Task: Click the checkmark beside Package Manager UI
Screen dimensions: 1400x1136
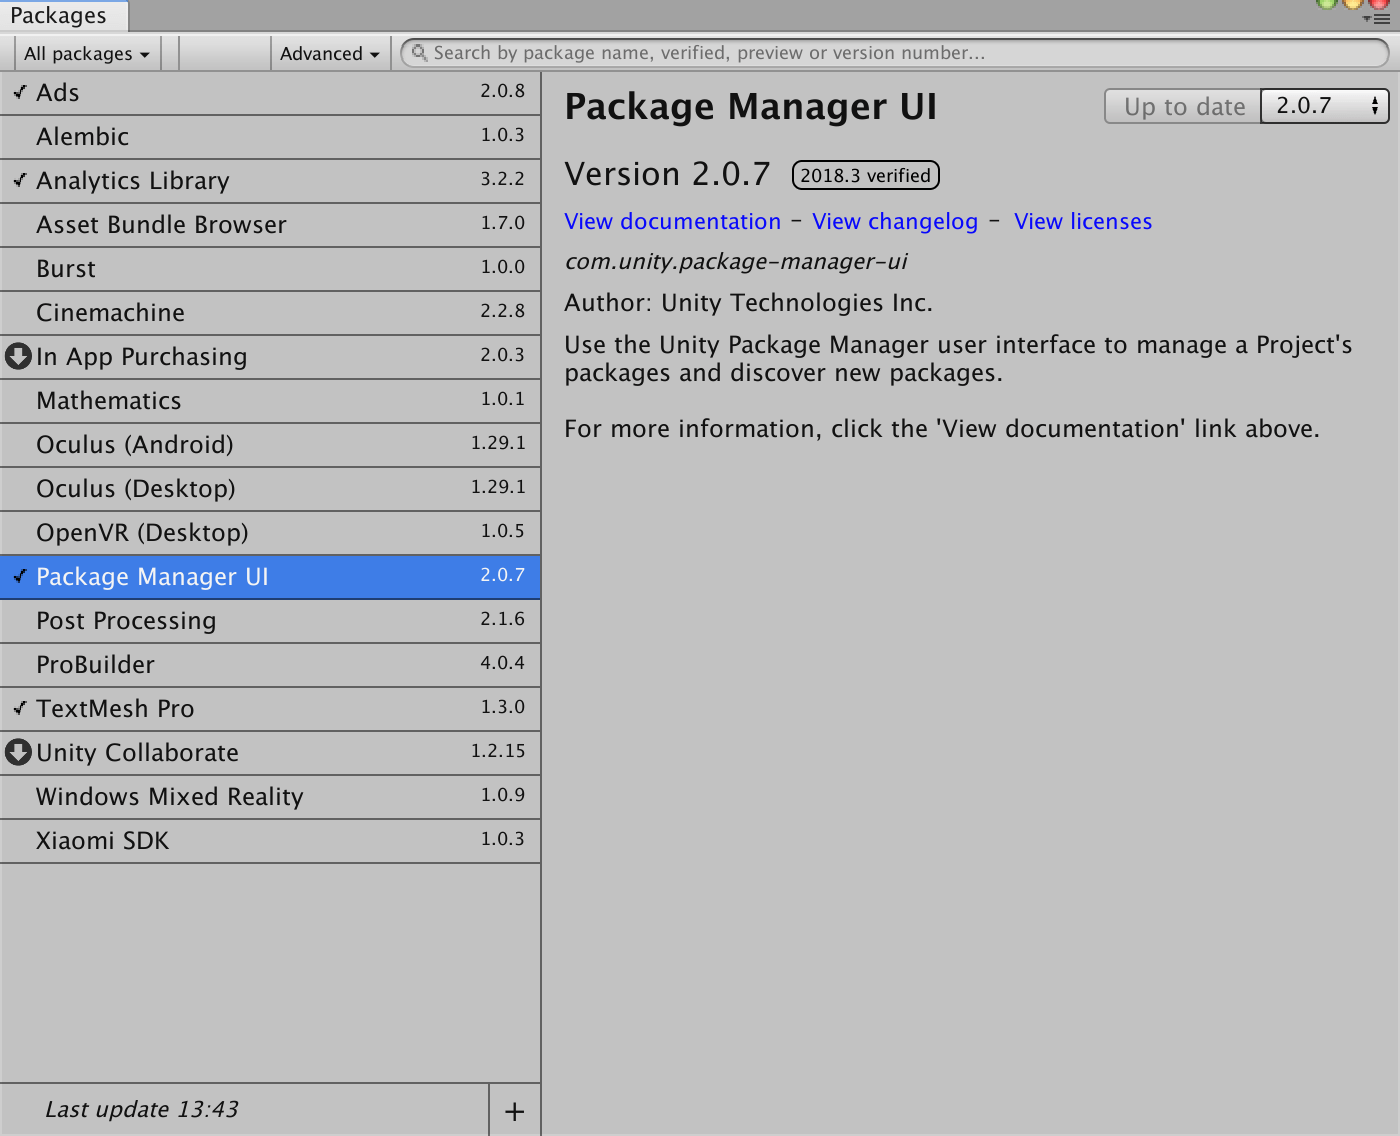Action: click(18, 576)
